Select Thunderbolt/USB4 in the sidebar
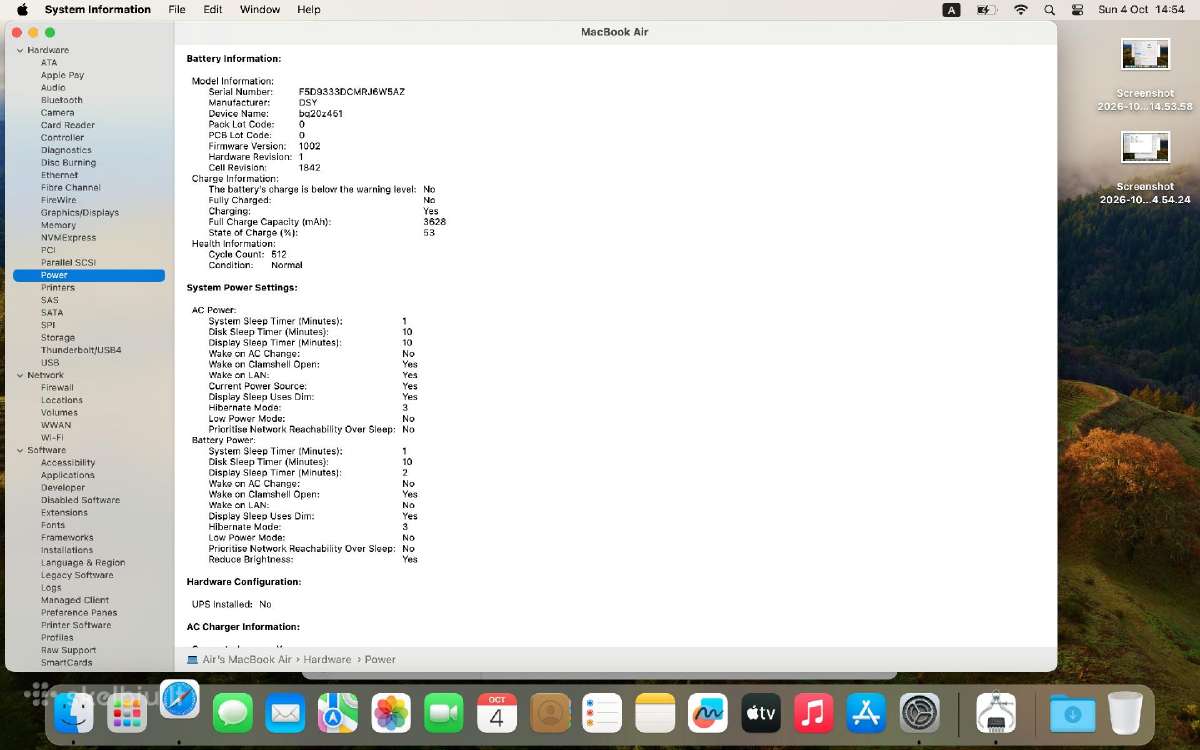Image resolution: width=1200 pixels, height=750 pixels. [x=81, y=350]
